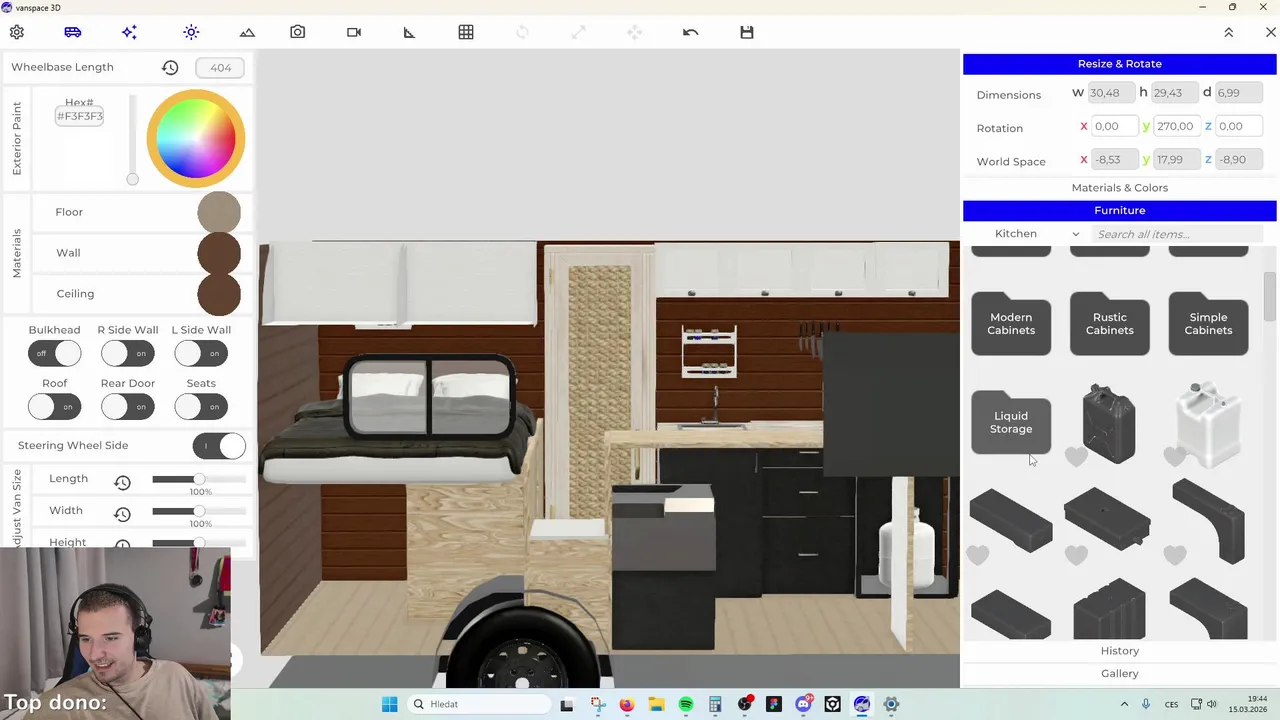
Task: Select the angle measurement tool
Action: 409,32
